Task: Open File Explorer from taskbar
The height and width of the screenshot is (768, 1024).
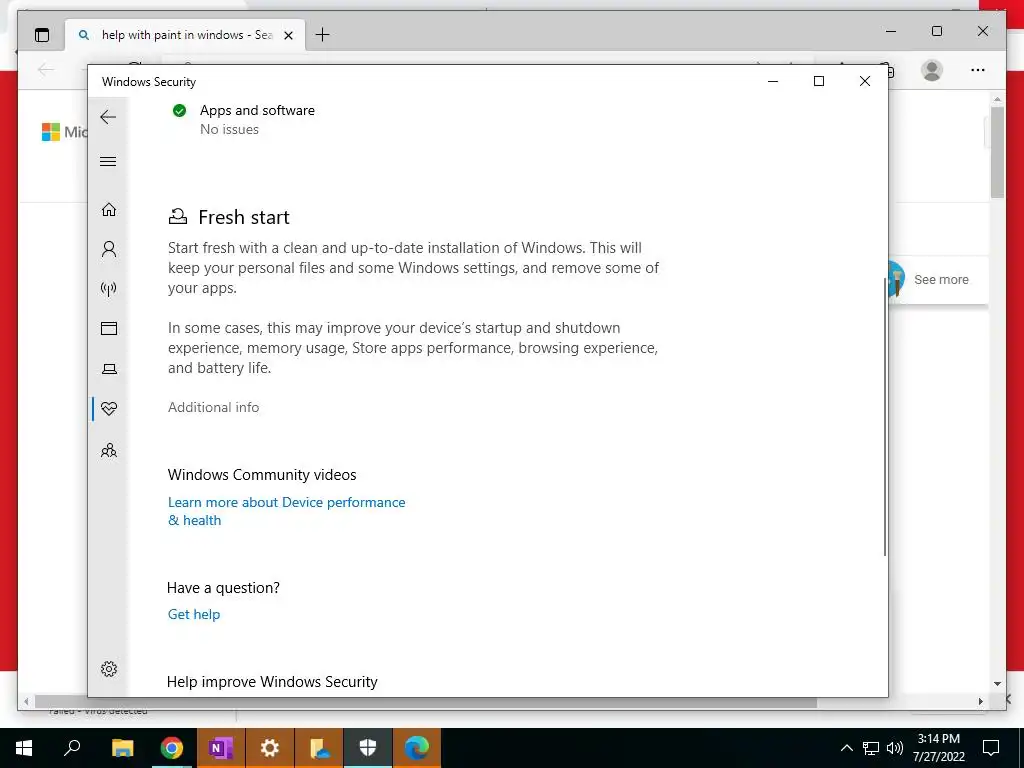Action: [122, 748]
